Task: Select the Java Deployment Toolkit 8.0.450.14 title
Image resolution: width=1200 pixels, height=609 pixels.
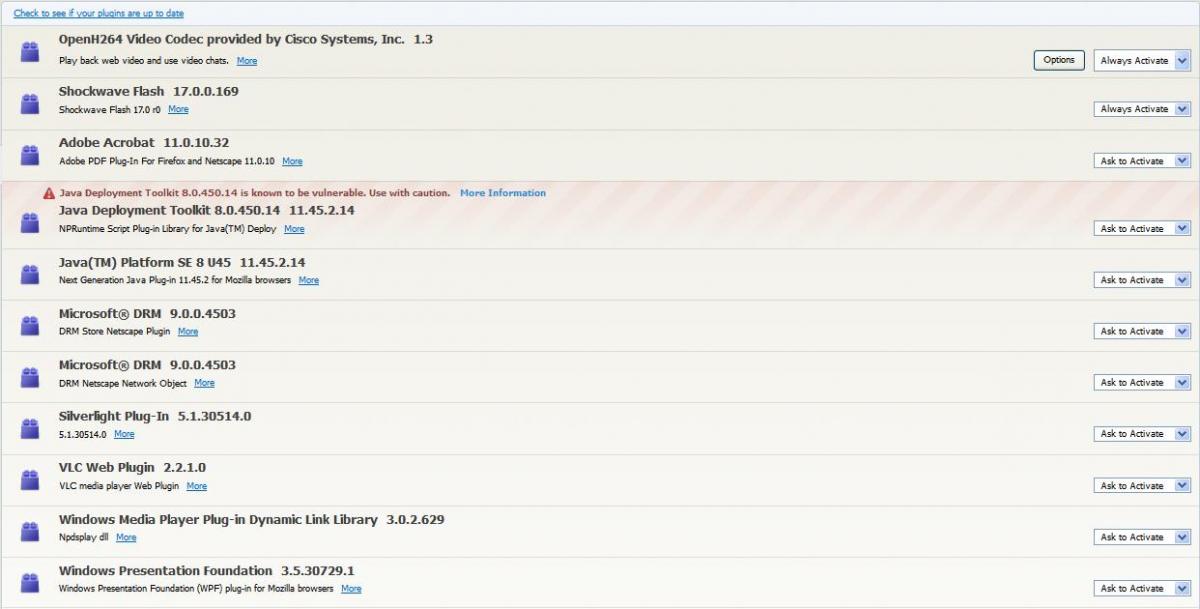Action: 207,211
